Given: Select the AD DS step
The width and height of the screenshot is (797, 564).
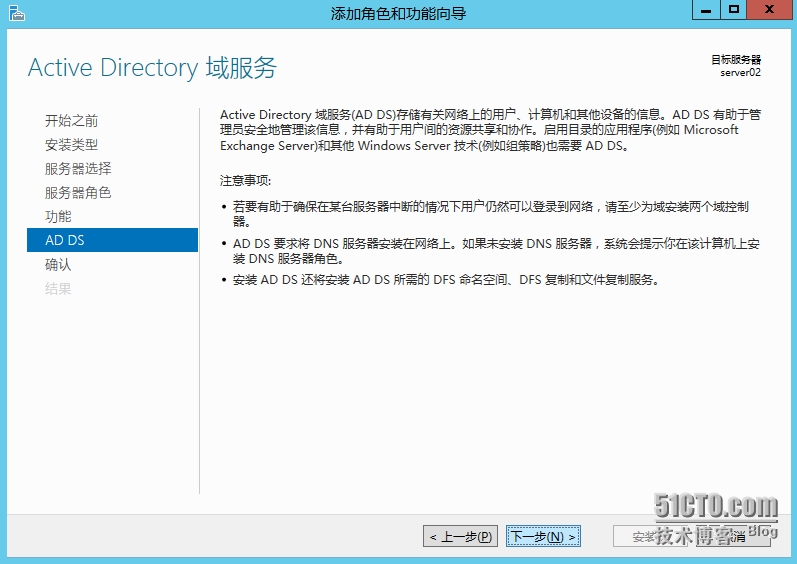Looking at the screenshot, I should point(112,240).
